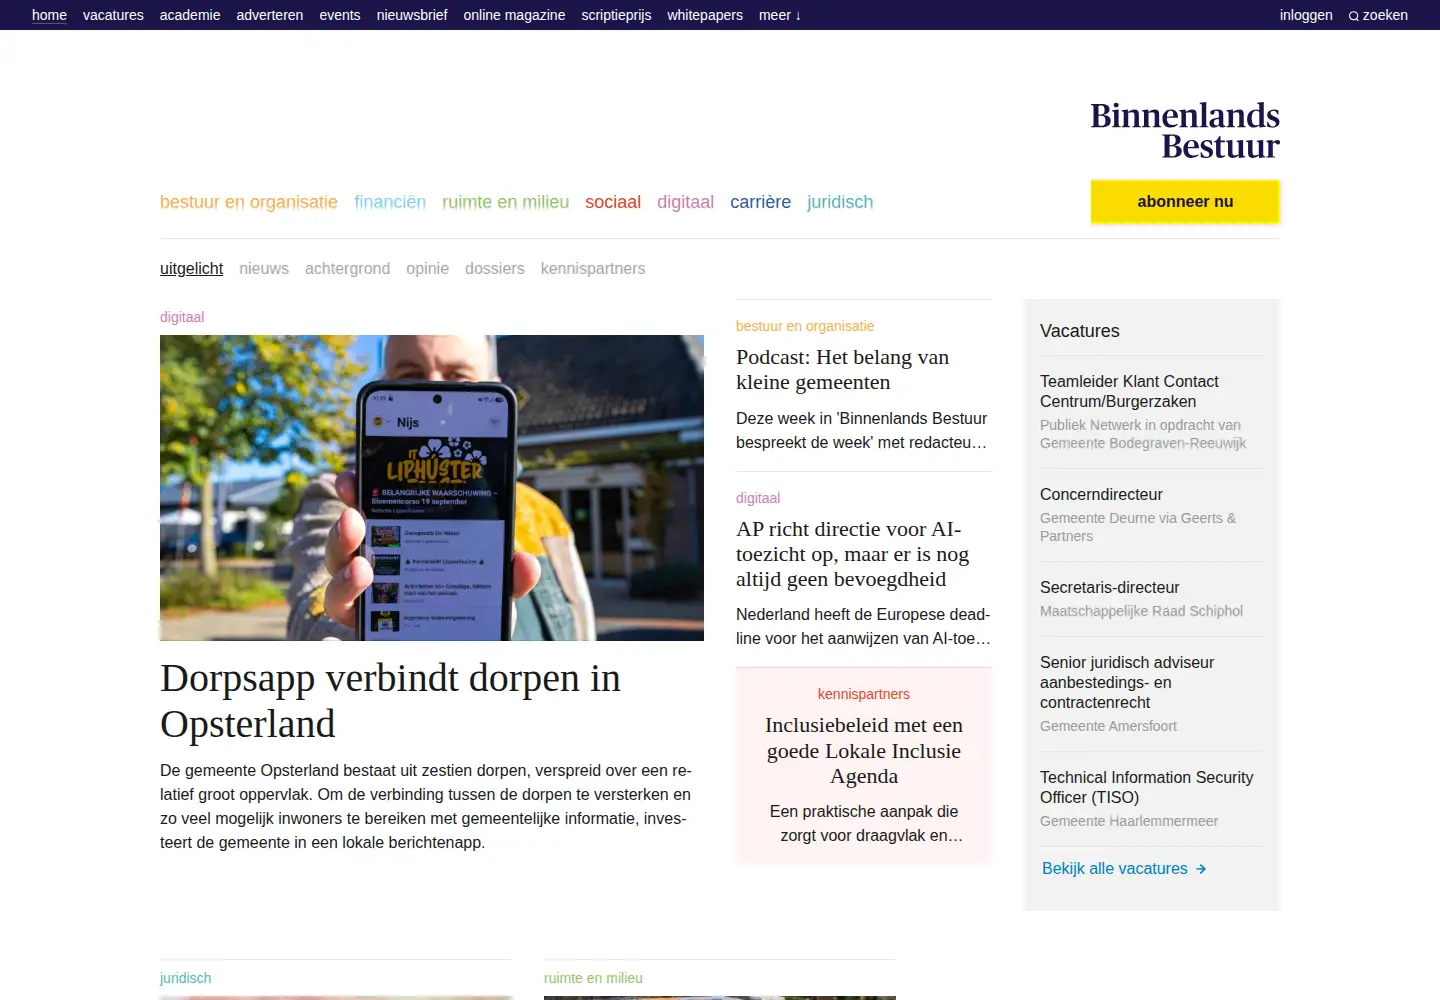Image resolution: width=1440 pixels, height=1000 pixels.
Task: Switch to the uitgelicht tab
Action: tap(191, 268)
